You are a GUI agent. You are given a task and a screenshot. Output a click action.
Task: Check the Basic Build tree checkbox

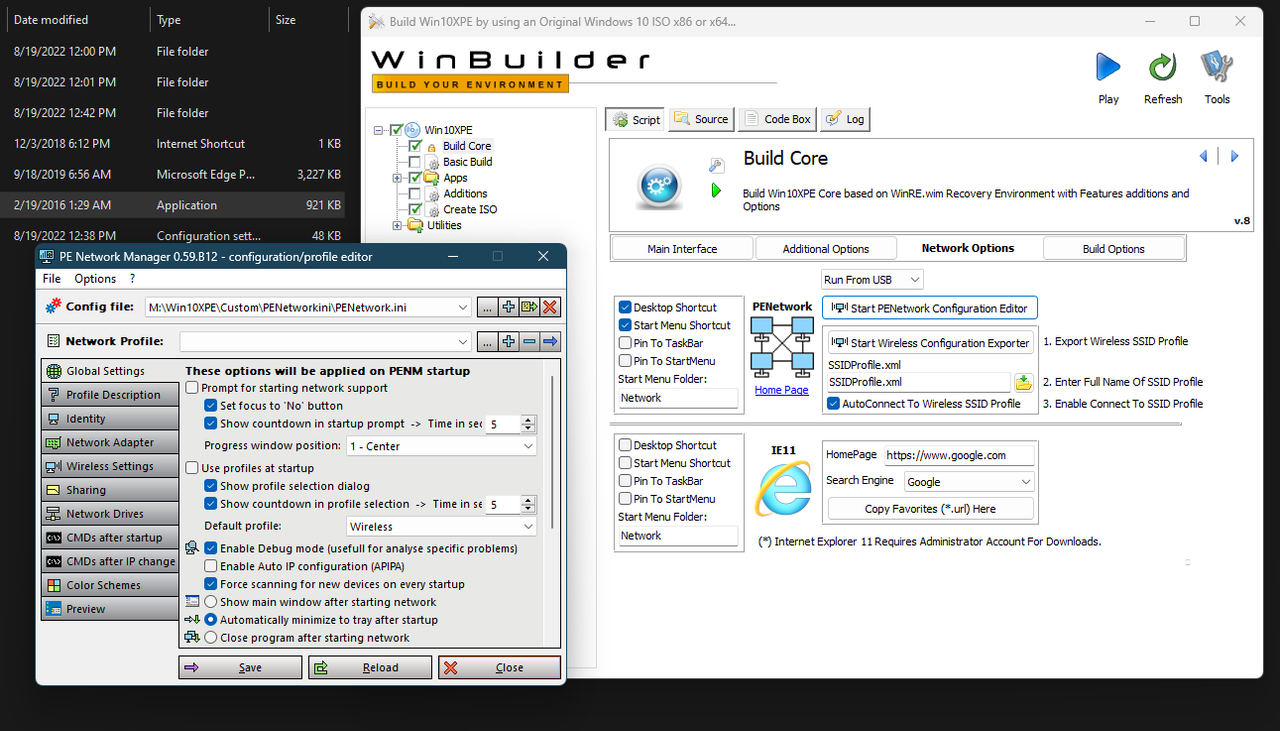415,162
